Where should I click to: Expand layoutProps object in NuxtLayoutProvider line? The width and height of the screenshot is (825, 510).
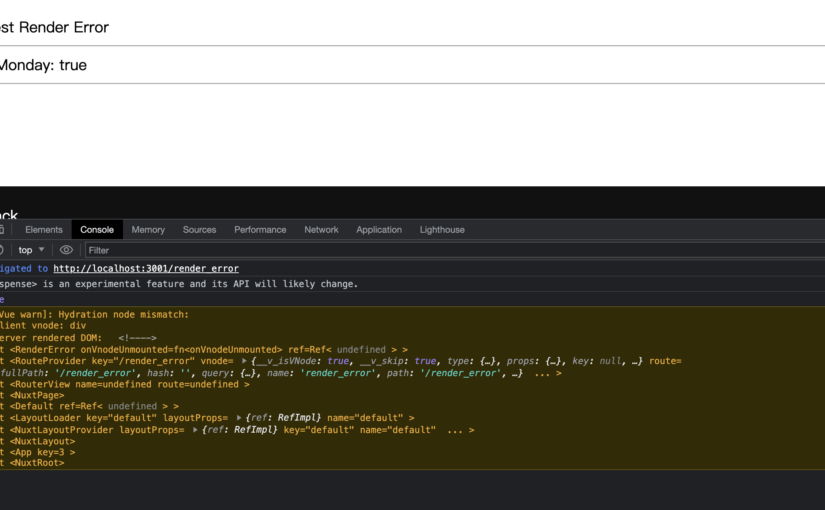195,430
